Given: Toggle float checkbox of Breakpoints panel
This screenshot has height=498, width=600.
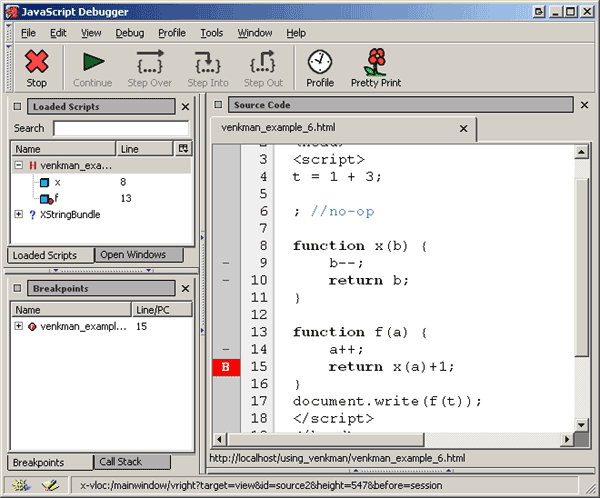Looking at the screenshot, I should click(x=17, y=288).
